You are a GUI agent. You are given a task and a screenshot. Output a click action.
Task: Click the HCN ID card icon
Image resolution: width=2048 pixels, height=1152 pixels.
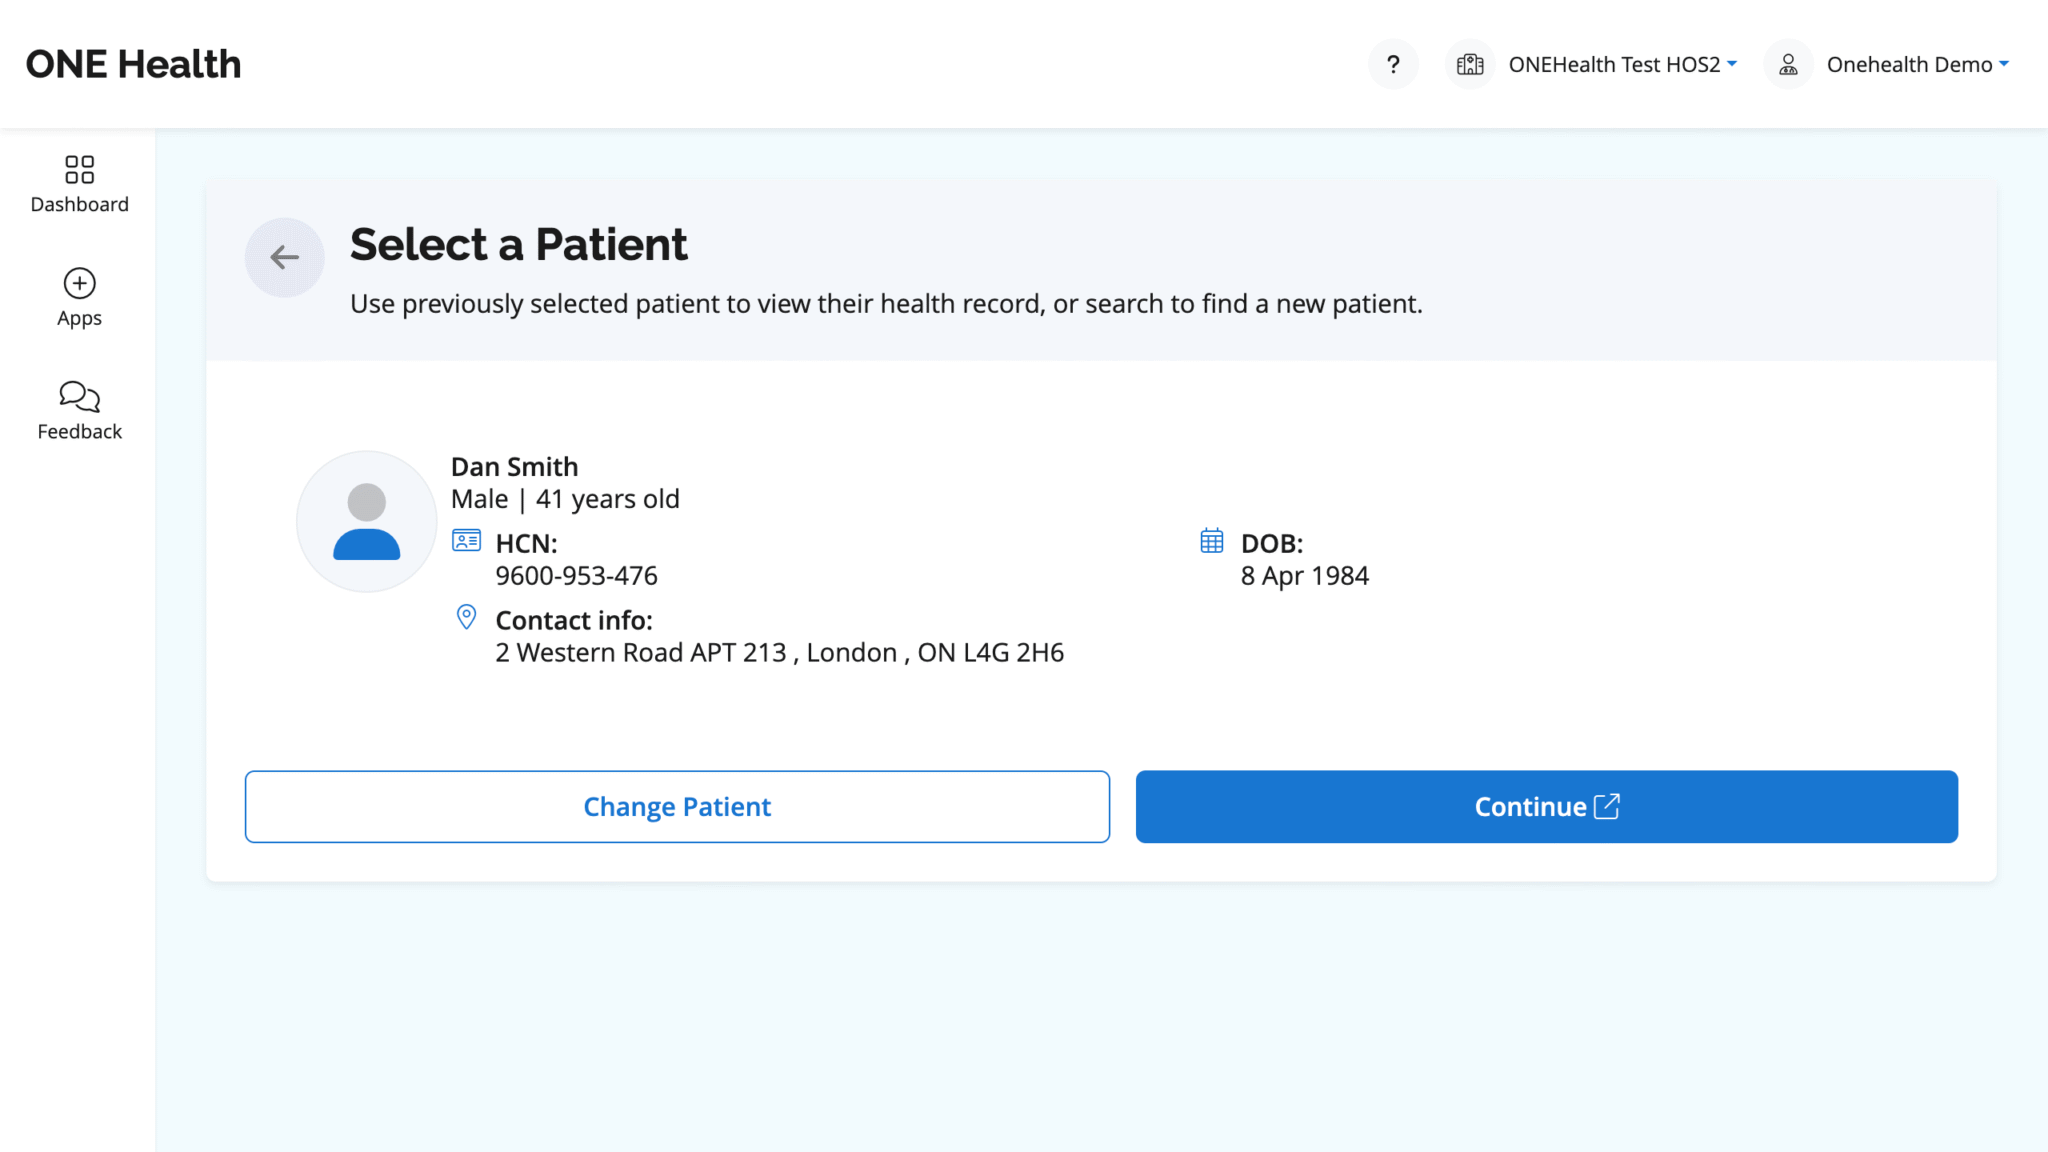(466, 541)
